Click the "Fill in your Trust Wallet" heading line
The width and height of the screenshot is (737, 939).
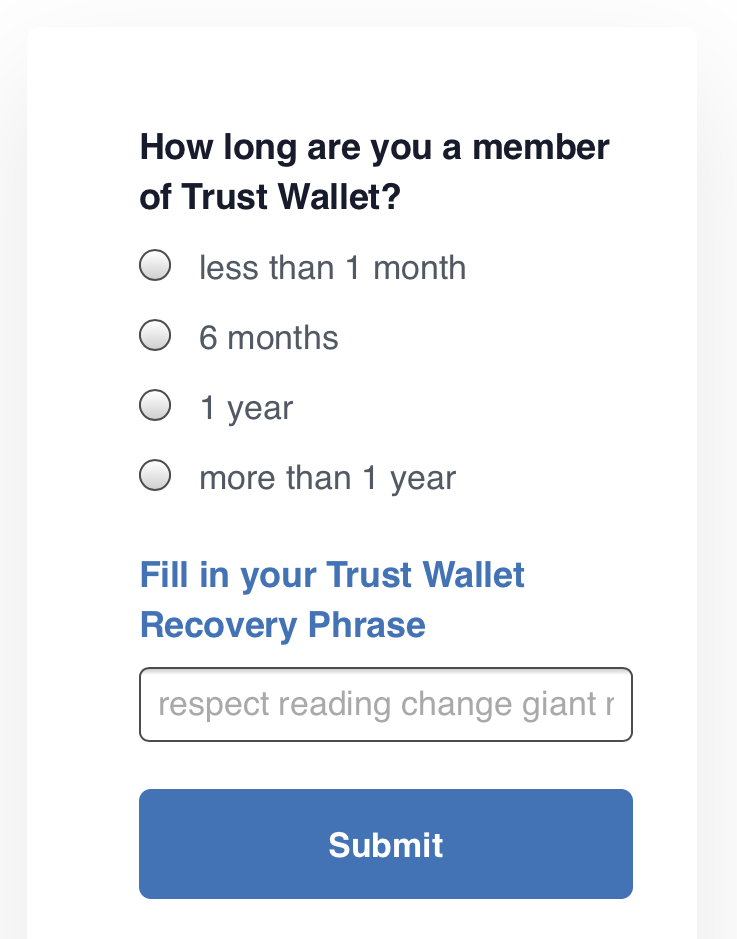pos(332,575)
